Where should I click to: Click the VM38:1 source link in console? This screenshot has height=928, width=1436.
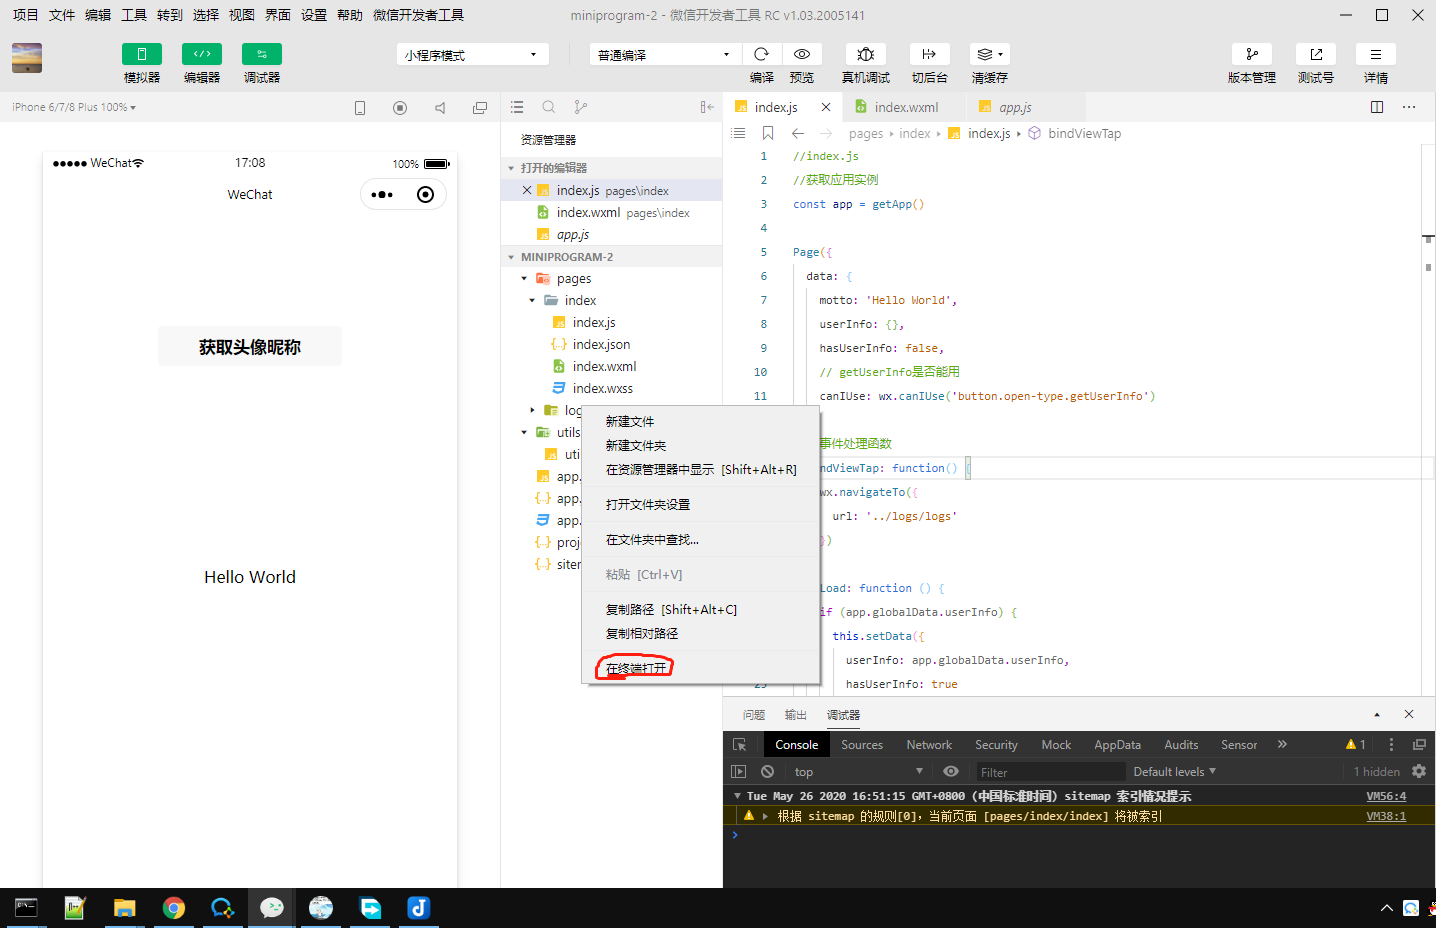pos(1386,815)
